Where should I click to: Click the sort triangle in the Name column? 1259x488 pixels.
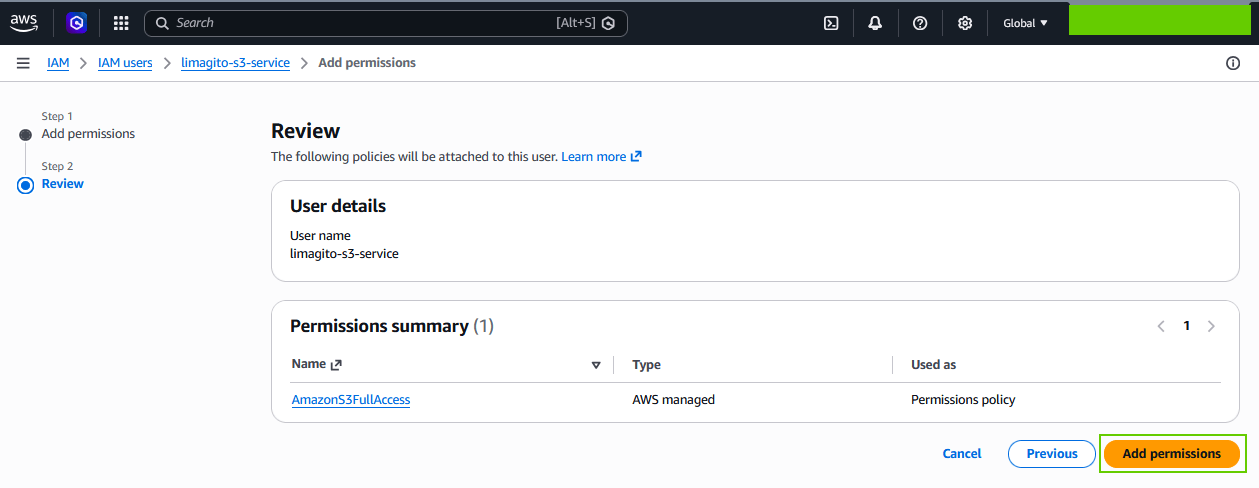point(596,365)
